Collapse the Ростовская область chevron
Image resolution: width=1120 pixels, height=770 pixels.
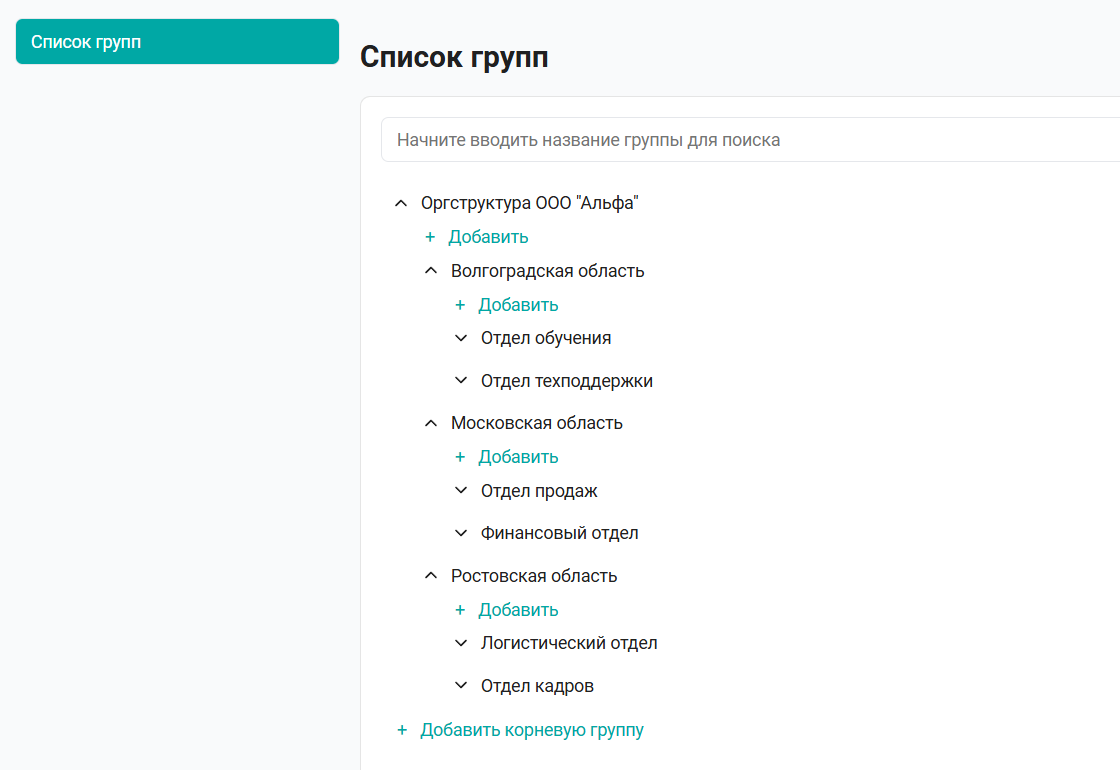pos(431,576)
